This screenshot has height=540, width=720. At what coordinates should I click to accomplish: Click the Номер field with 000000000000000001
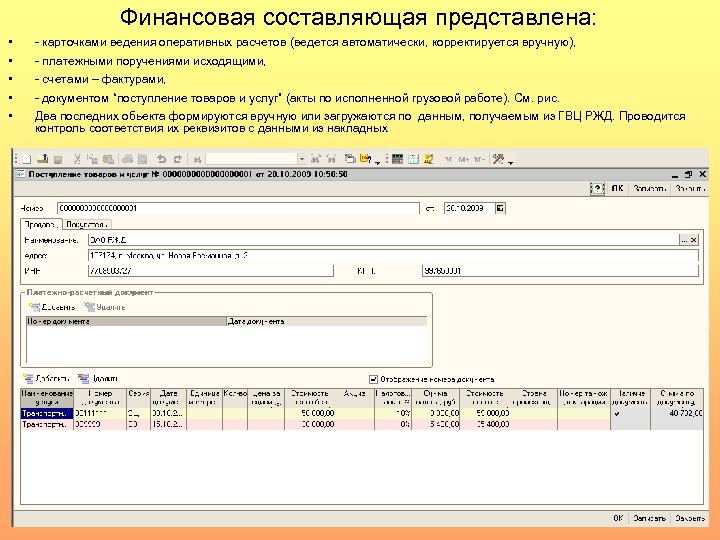pyautogui.click(x=238, y=208)
